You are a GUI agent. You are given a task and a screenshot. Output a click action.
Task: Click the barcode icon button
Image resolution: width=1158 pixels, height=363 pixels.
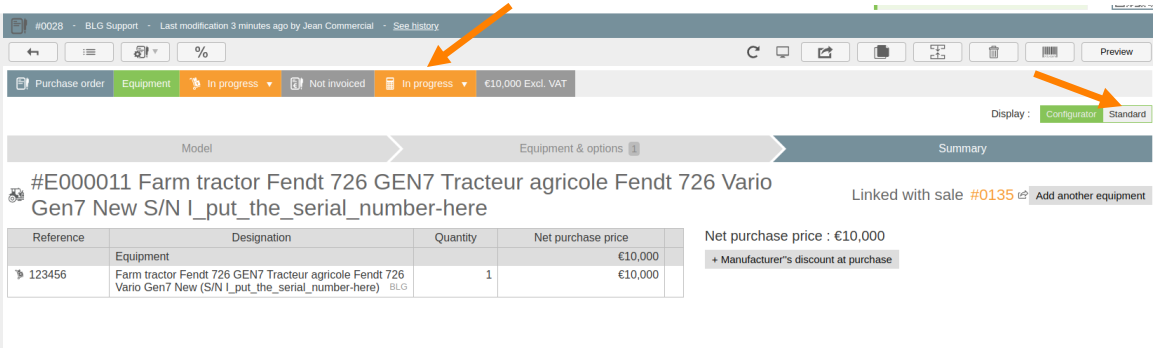1049,52
